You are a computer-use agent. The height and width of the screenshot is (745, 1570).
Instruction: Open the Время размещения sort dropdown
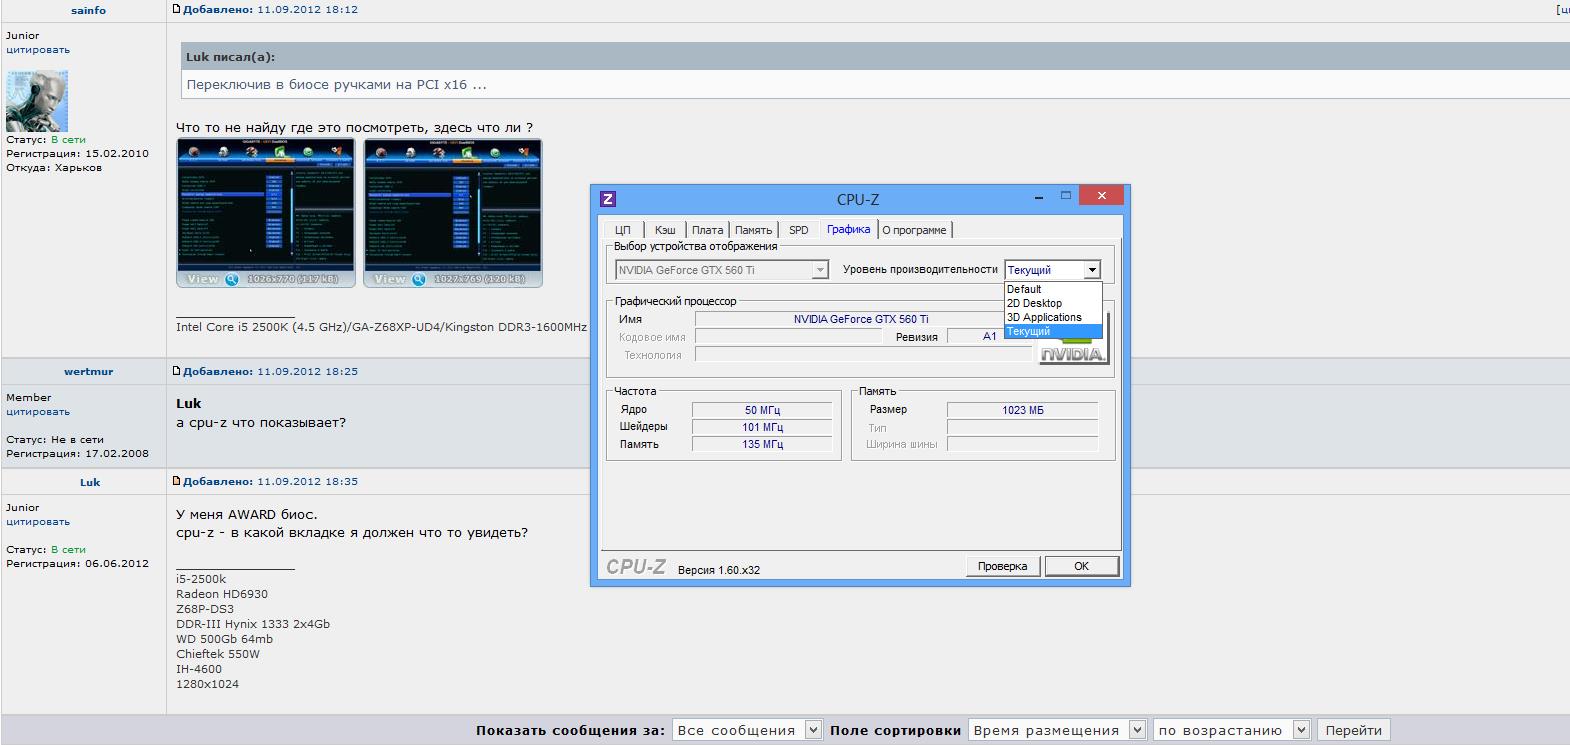click(1057, 730)
